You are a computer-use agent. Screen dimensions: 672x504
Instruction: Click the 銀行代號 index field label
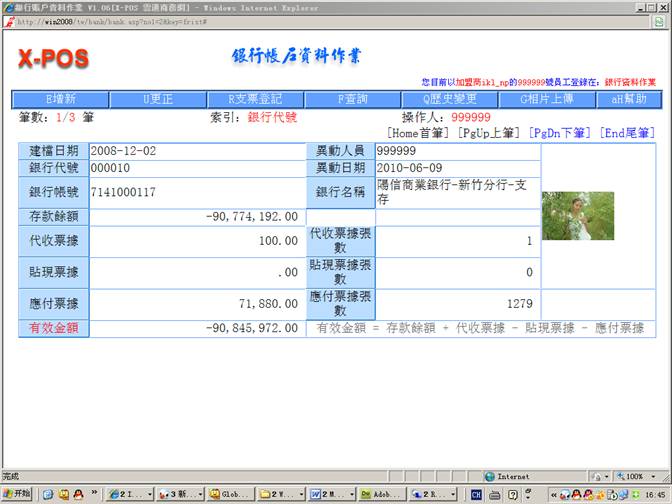272,117
